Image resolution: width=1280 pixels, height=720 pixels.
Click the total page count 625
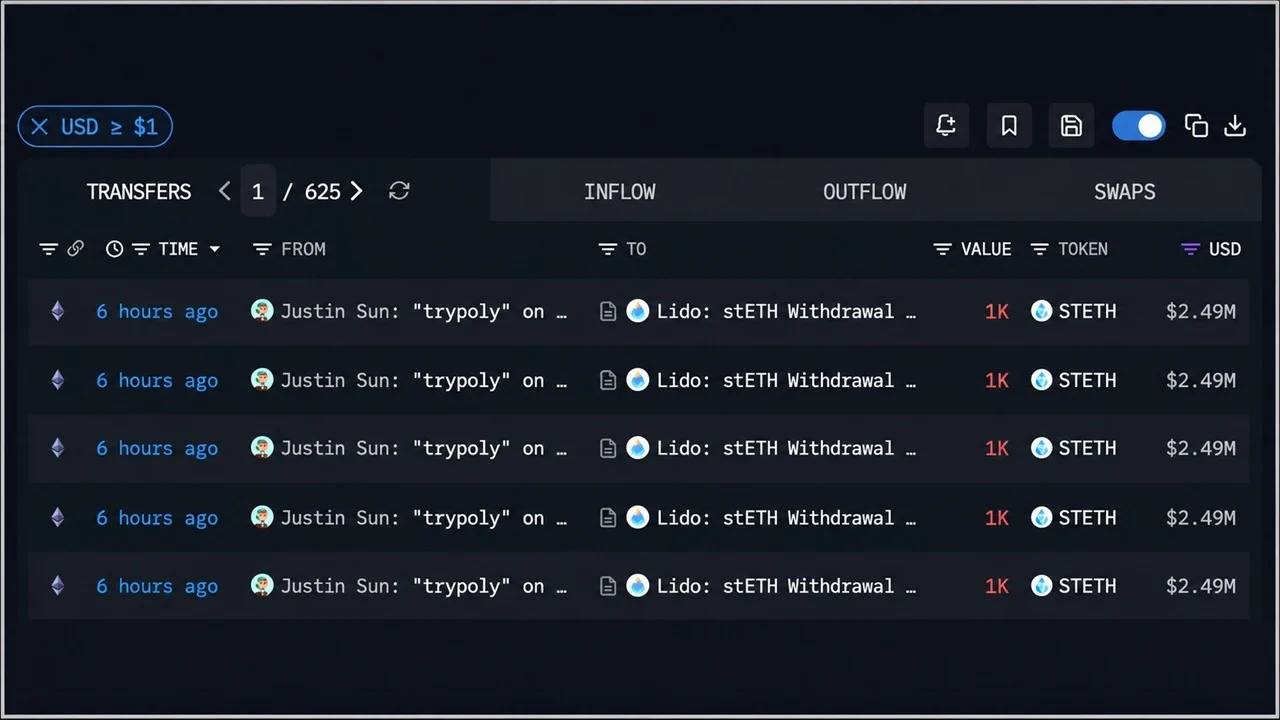pos(322,192)
